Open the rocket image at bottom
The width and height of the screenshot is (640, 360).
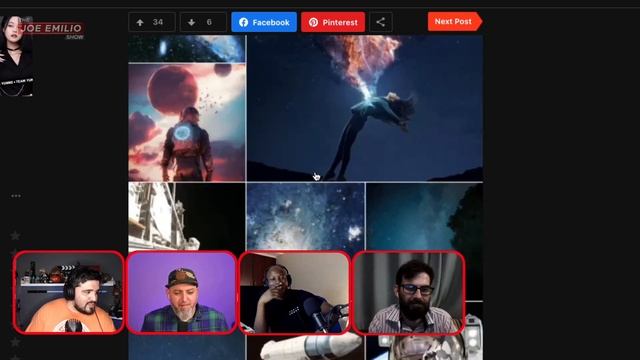pyautogui.click(x=306, y=347)
